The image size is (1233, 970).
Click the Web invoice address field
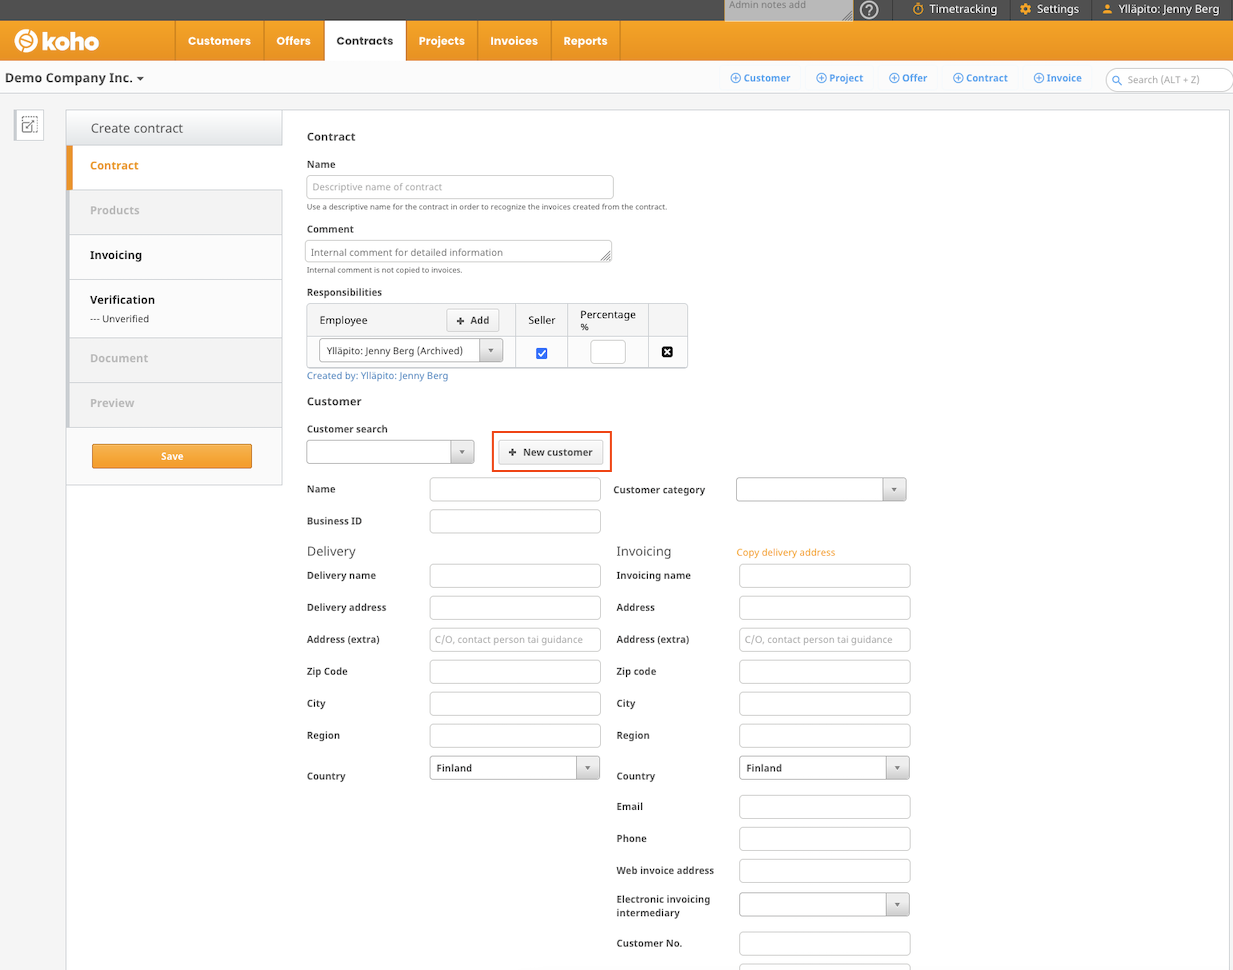pos(824,870)
